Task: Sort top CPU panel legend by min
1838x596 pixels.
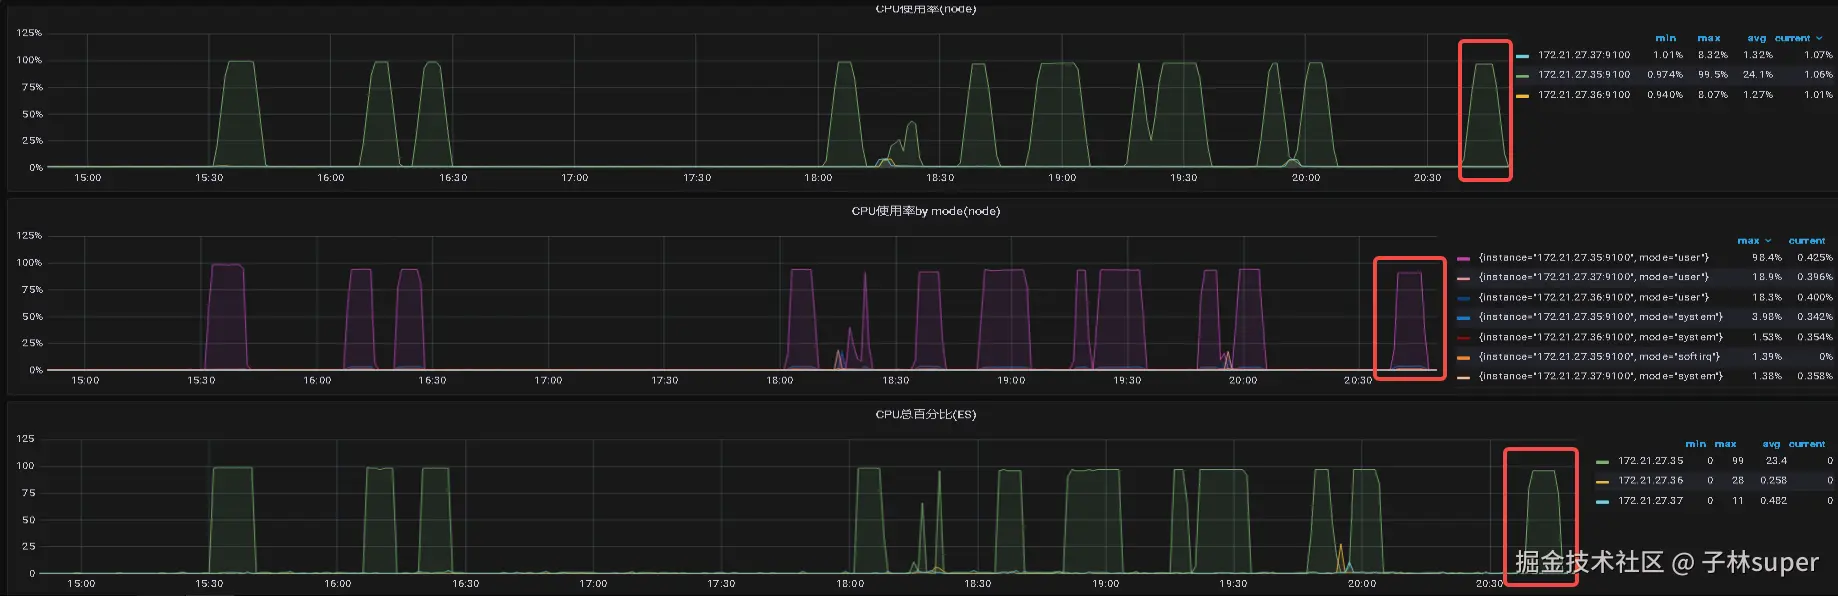Action: 1665,38
